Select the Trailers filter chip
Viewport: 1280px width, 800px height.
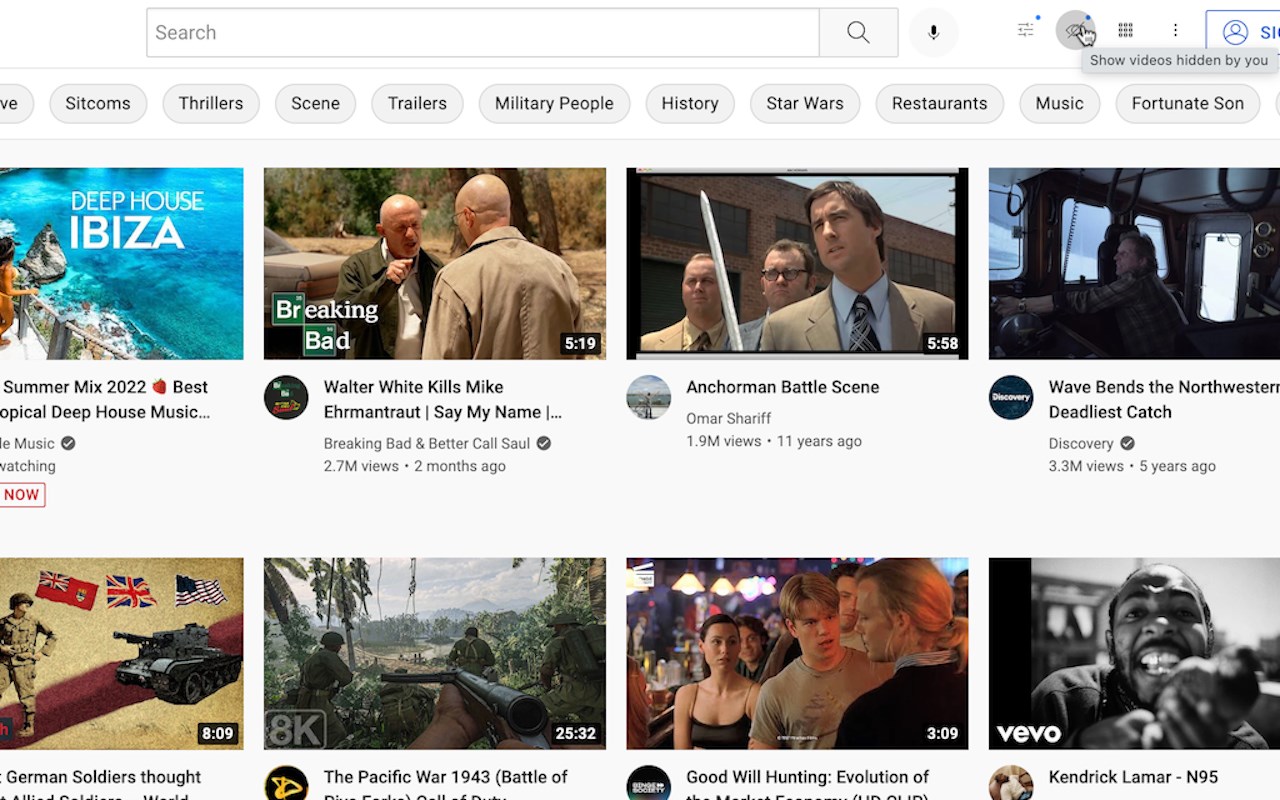click(417, 103)
